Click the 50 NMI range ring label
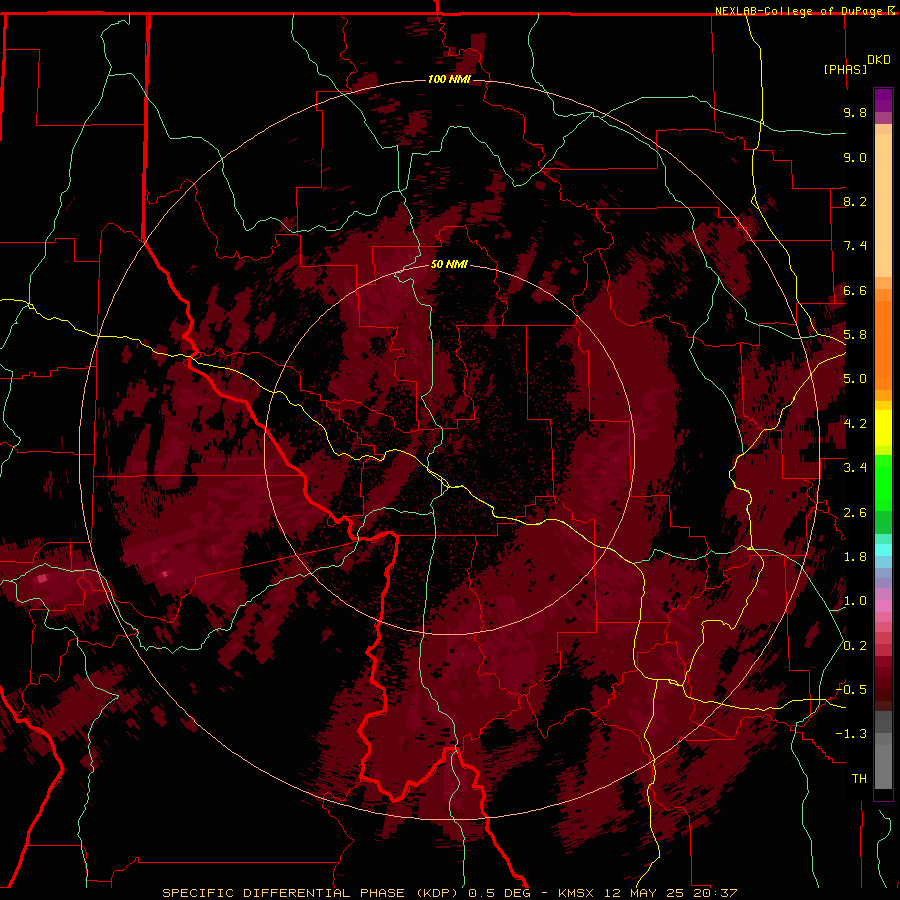The height and width of the screenshot is (900, 900). (x=449, y=264)
